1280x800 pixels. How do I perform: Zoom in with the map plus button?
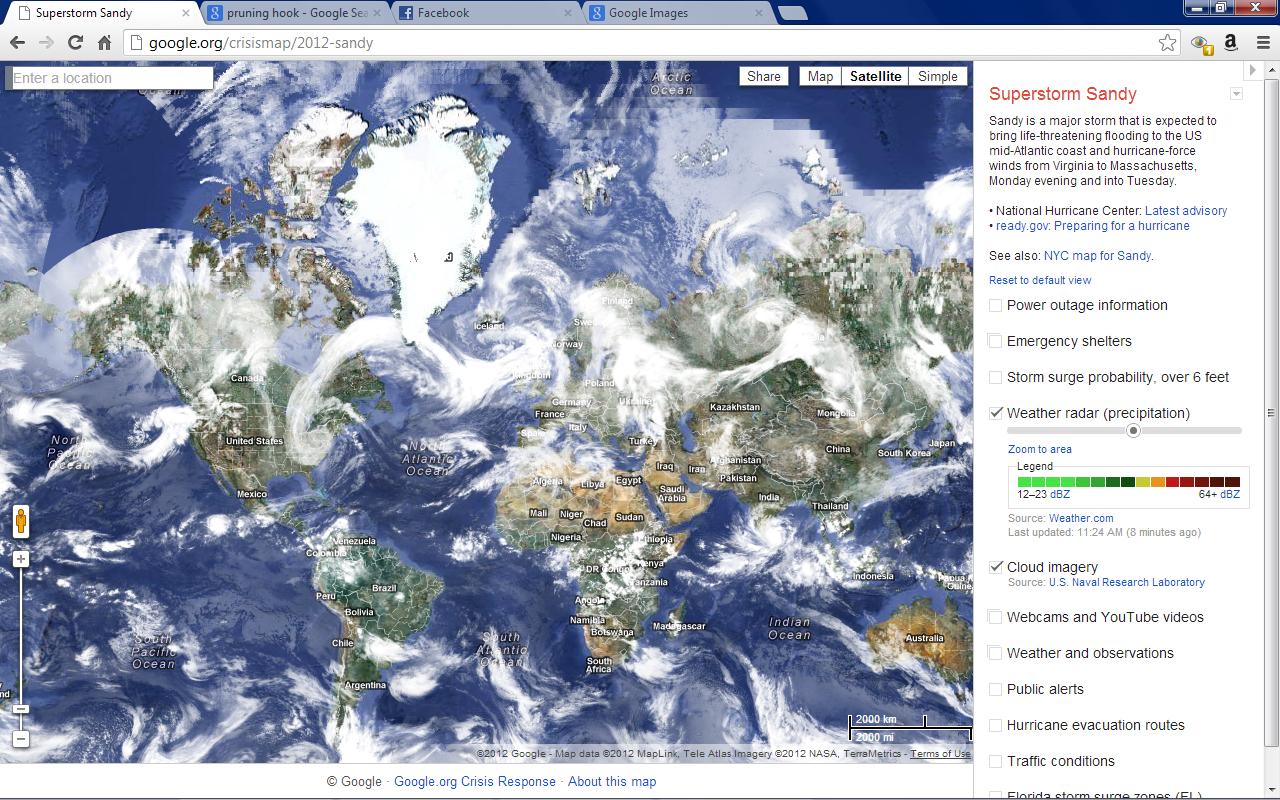(21, 559)
